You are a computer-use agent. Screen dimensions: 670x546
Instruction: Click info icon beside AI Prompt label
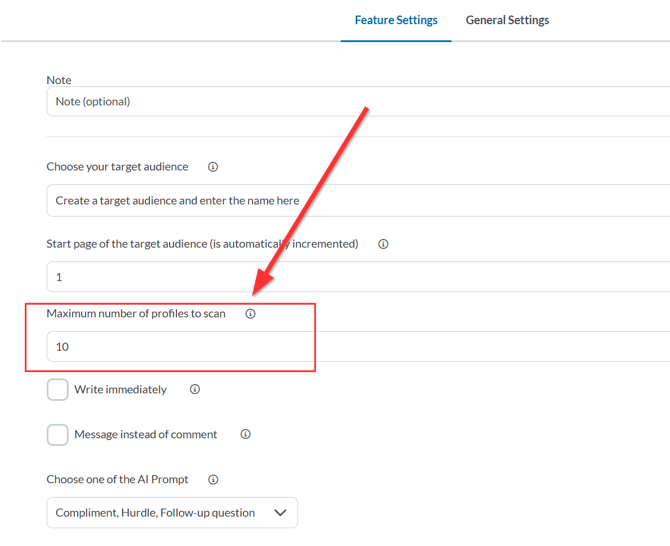click(x=213, y=480)
